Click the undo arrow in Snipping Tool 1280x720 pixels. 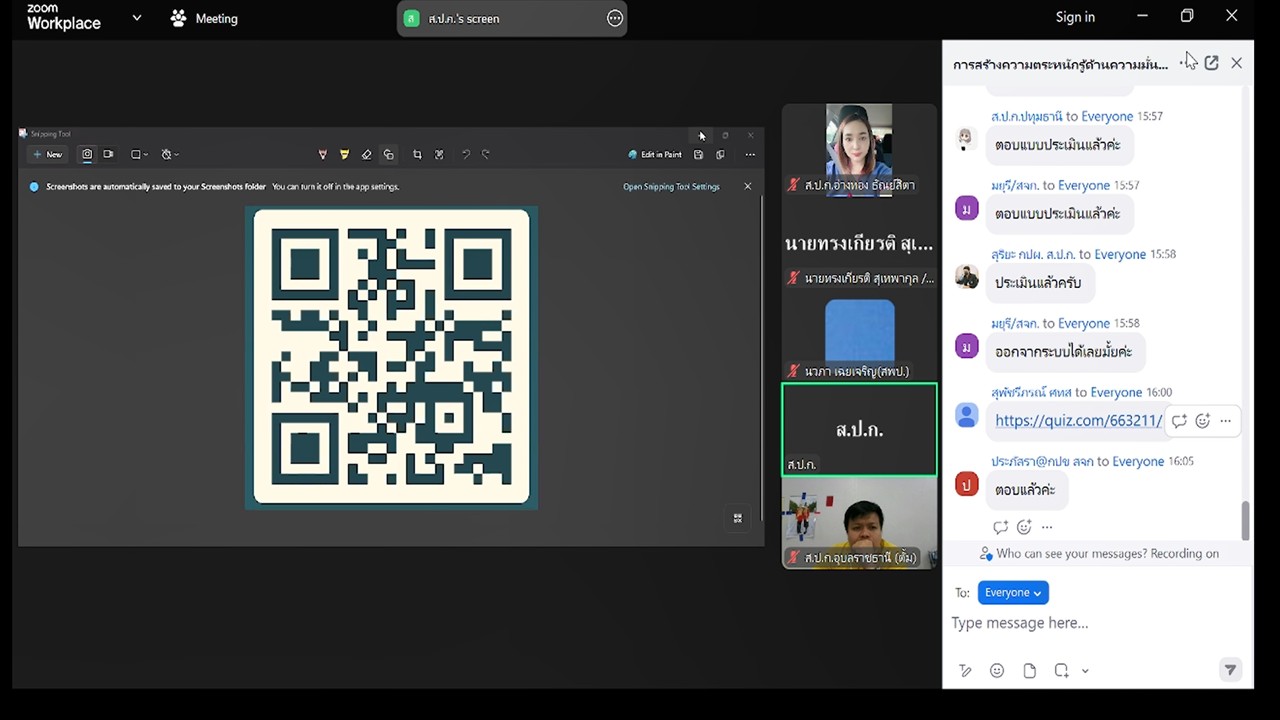(x=465, y=154)
